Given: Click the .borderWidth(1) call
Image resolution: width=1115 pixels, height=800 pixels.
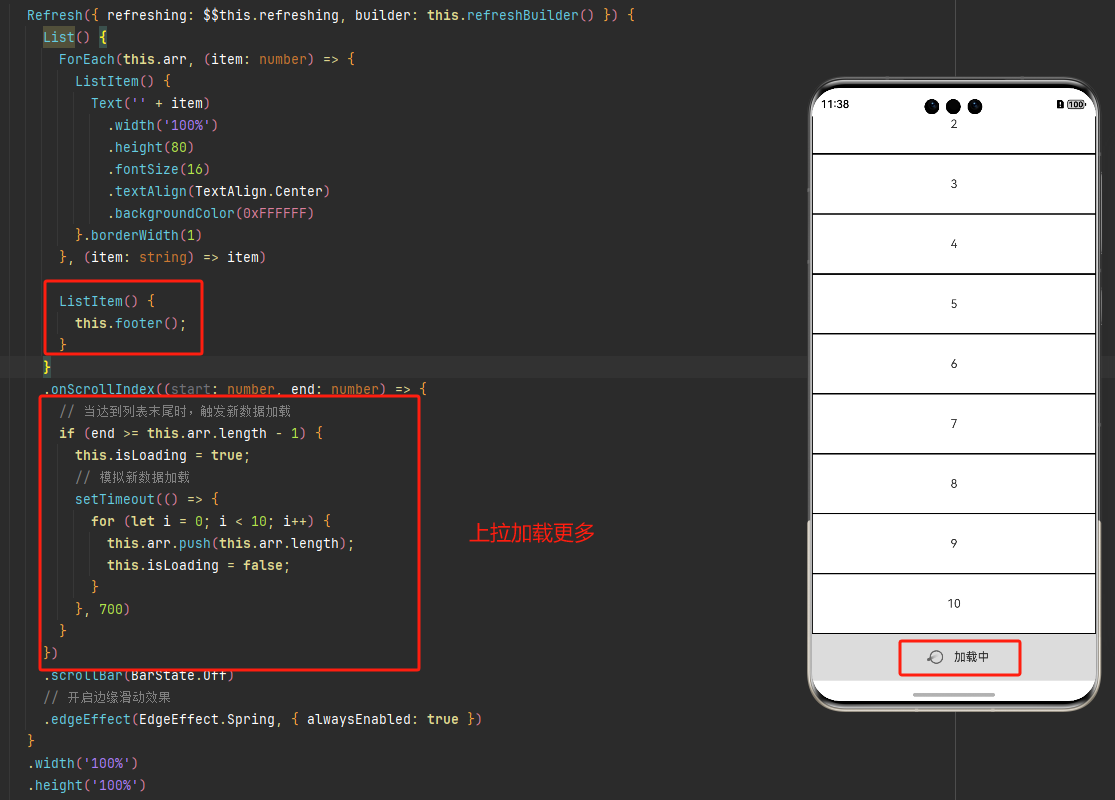Looking at the screenshot, I should (x=142, y=235).
